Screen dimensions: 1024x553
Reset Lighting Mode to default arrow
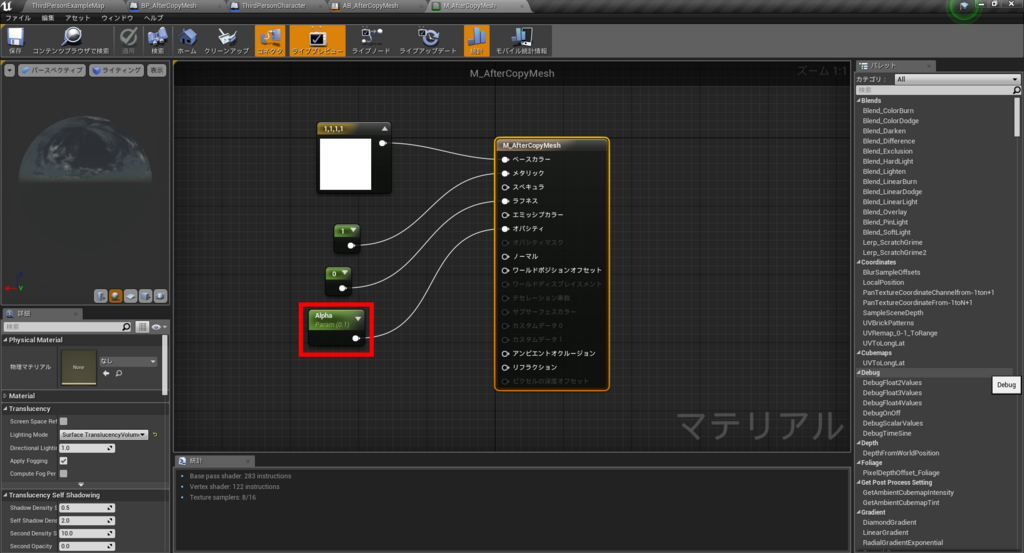click(155, 435)
